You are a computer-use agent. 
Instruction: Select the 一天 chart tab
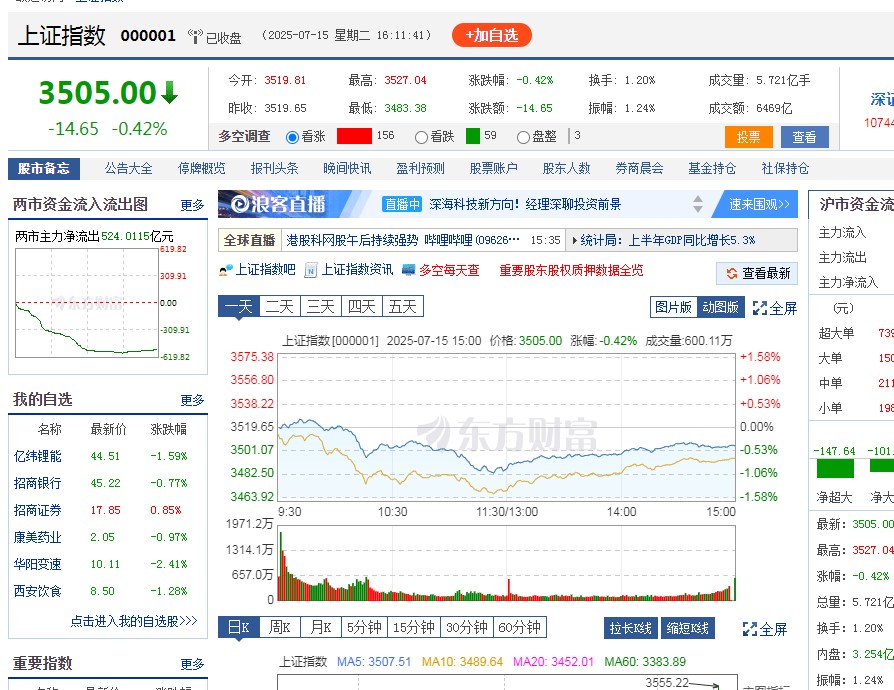click(238, 307)
